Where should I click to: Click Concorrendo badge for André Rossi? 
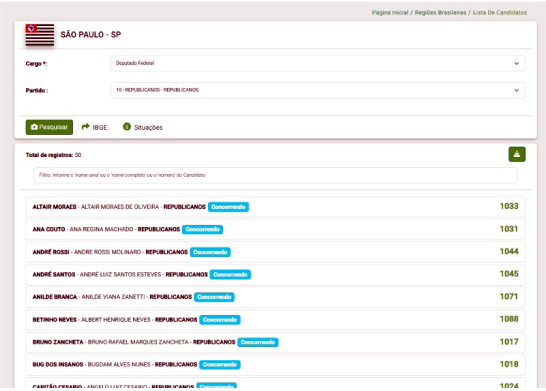[x=210, y=252]
